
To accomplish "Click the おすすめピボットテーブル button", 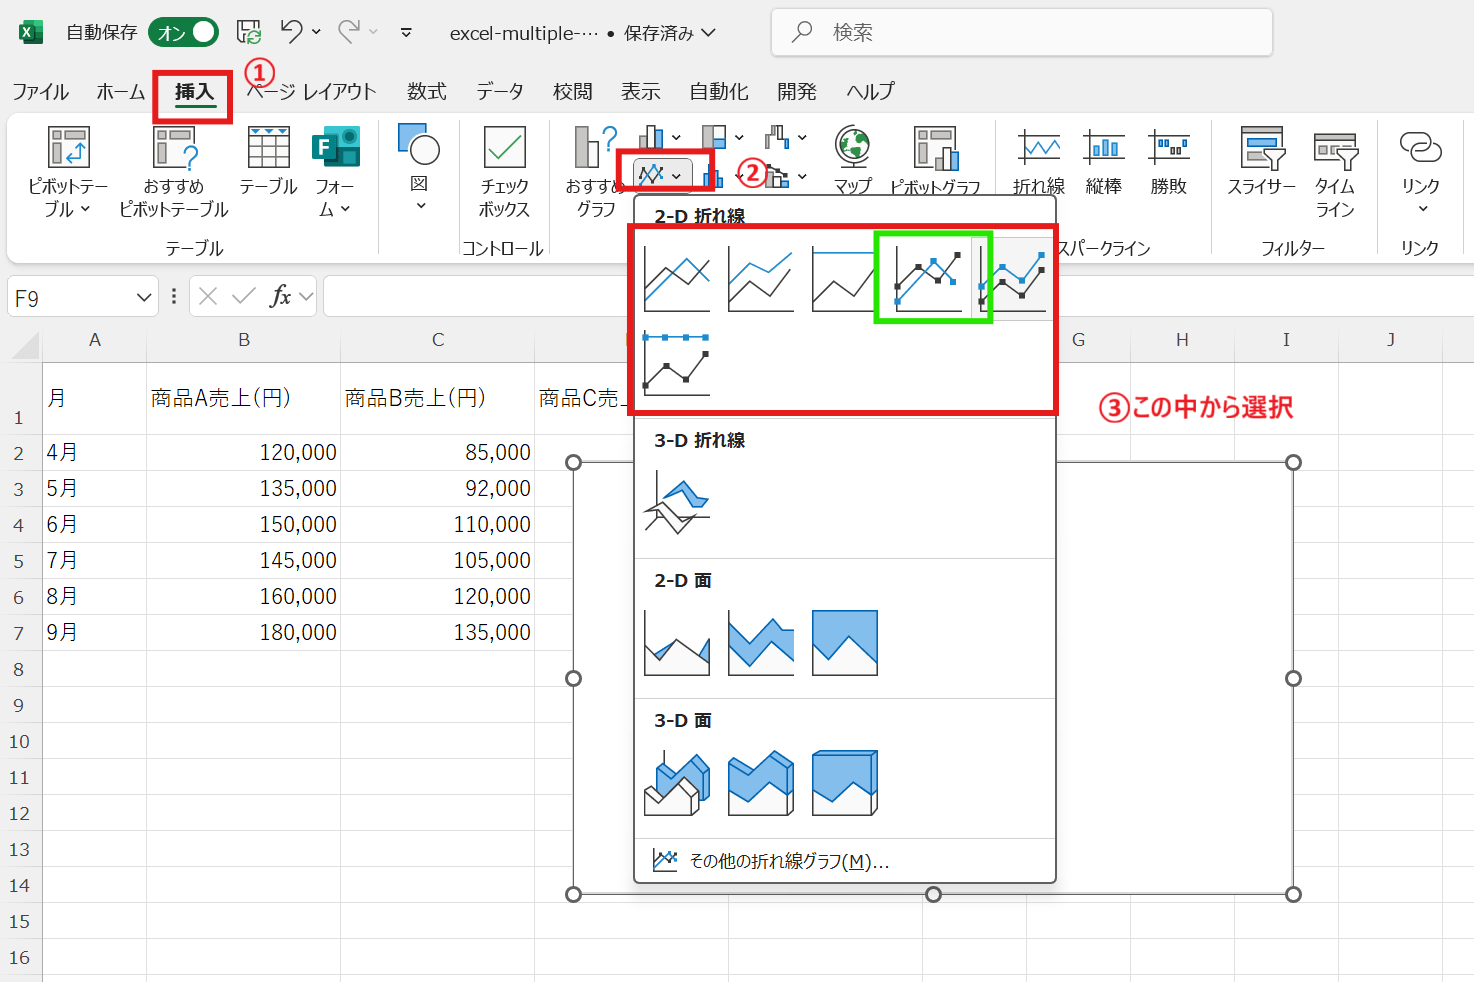I will coord(174,170).
